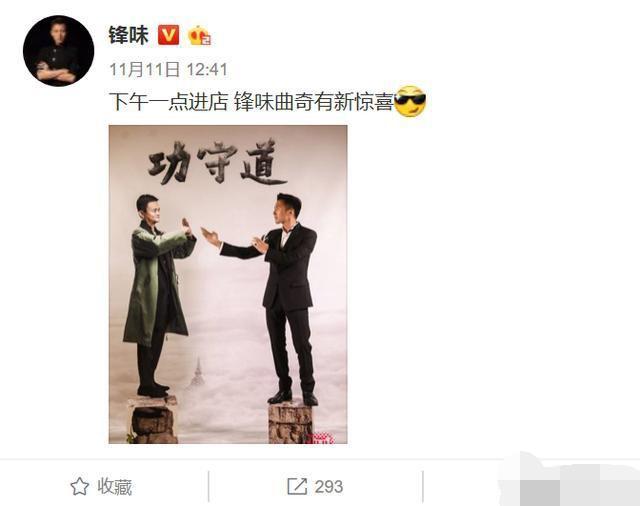Click the username 锋味
Screen dimensions: 640x506
(129, 35)
